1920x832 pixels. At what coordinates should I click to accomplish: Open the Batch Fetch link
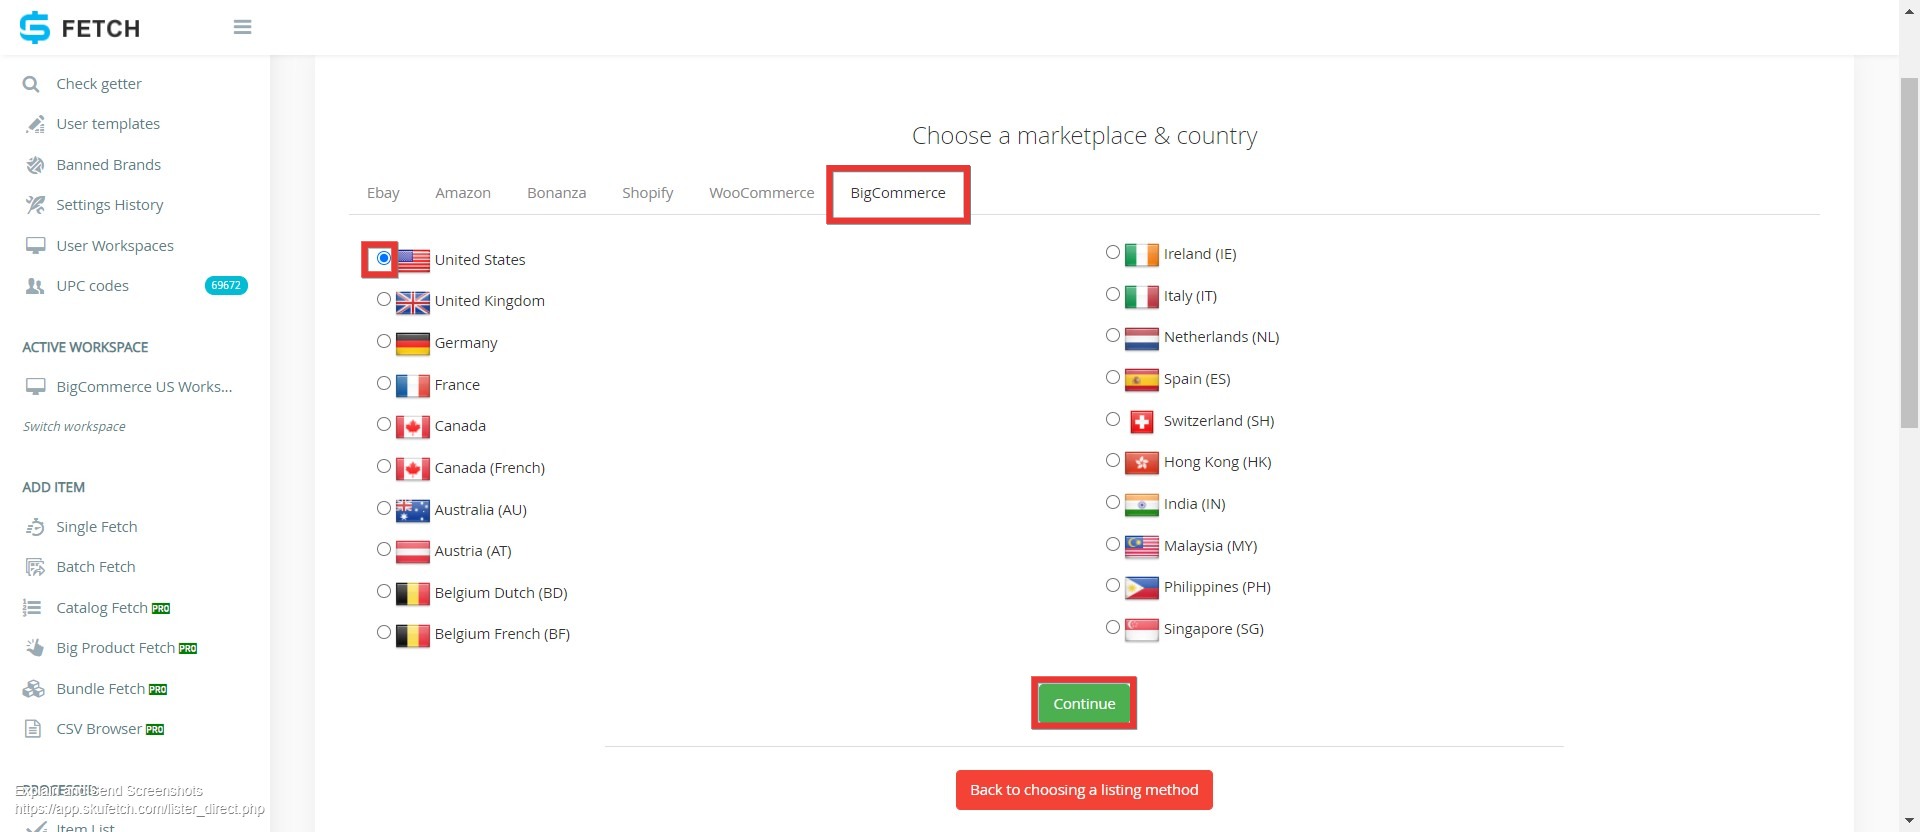96,567
